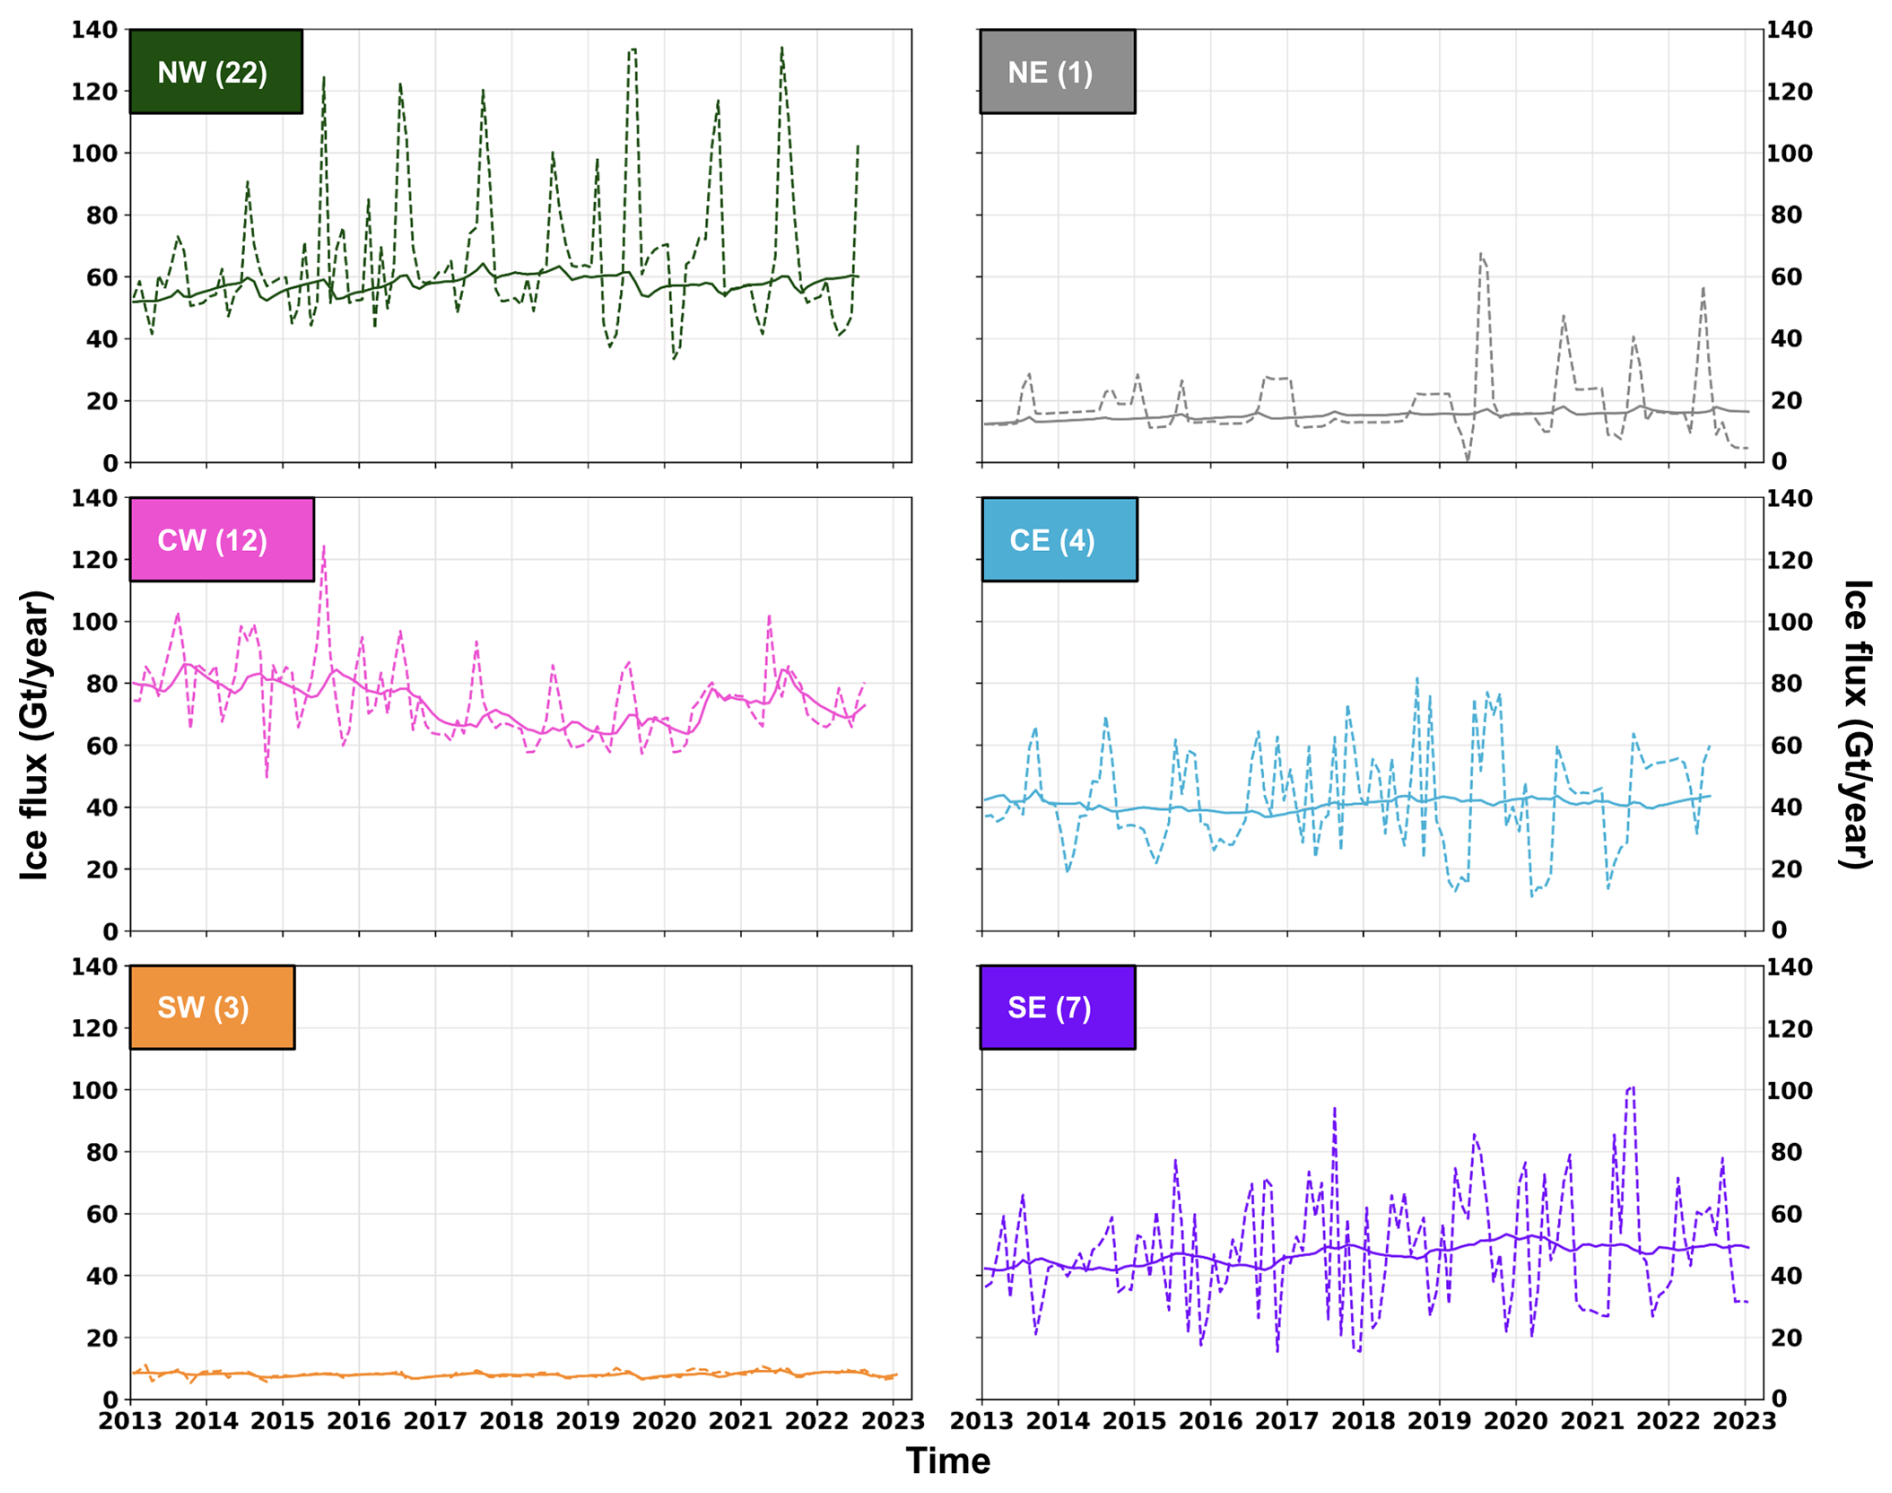Select the 2018 tick label below SW panel

[x=511, y=1421]
